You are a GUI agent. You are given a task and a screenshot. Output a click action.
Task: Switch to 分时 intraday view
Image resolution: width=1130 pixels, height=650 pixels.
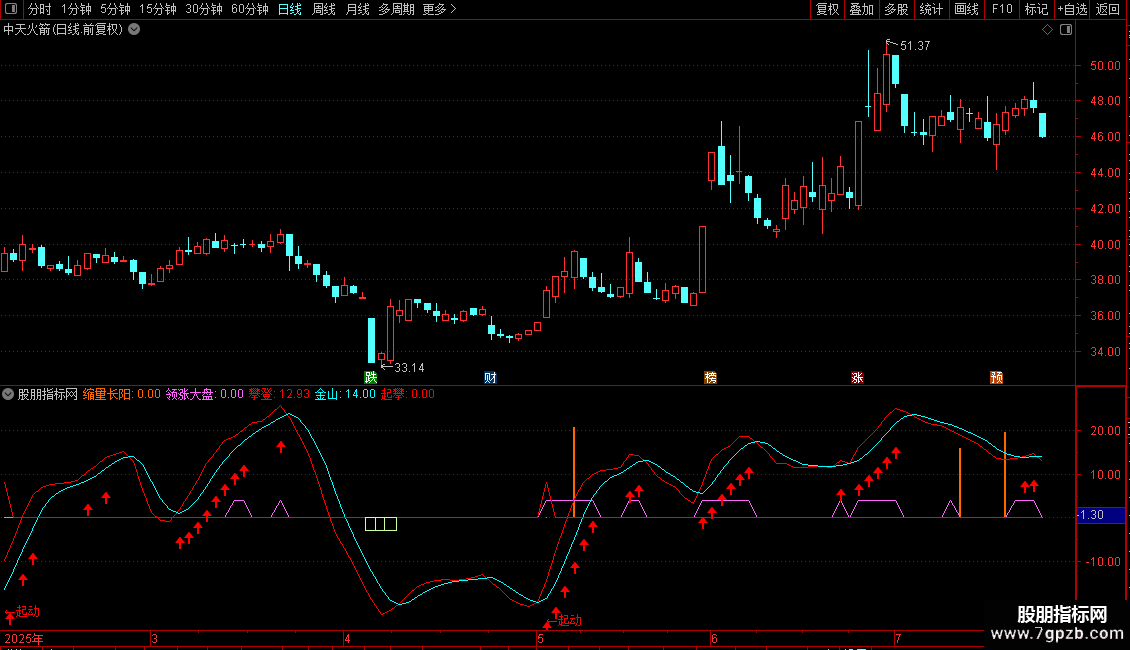point(40,9)
